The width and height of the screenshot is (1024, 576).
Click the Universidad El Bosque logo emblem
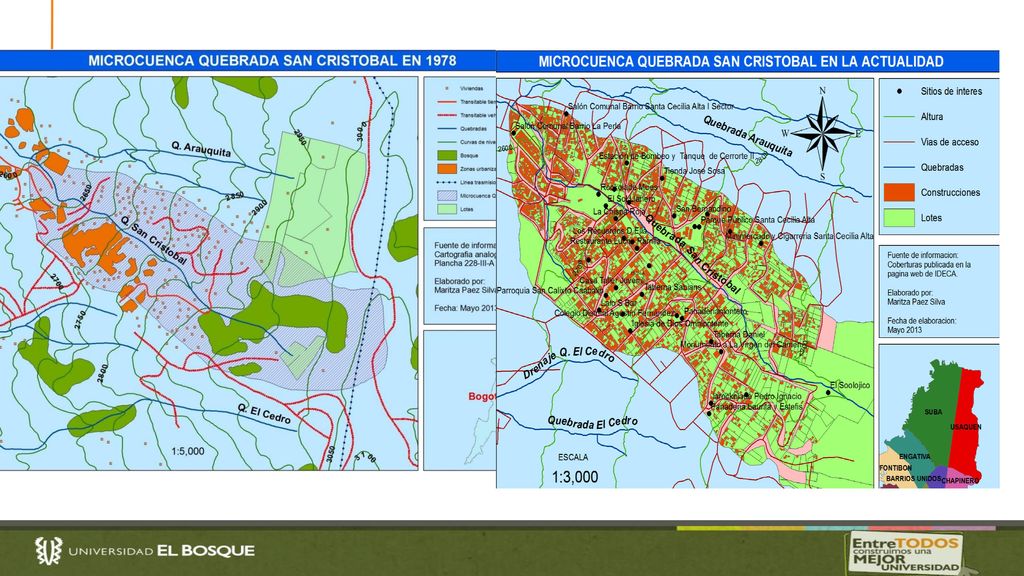coord(48,551)
